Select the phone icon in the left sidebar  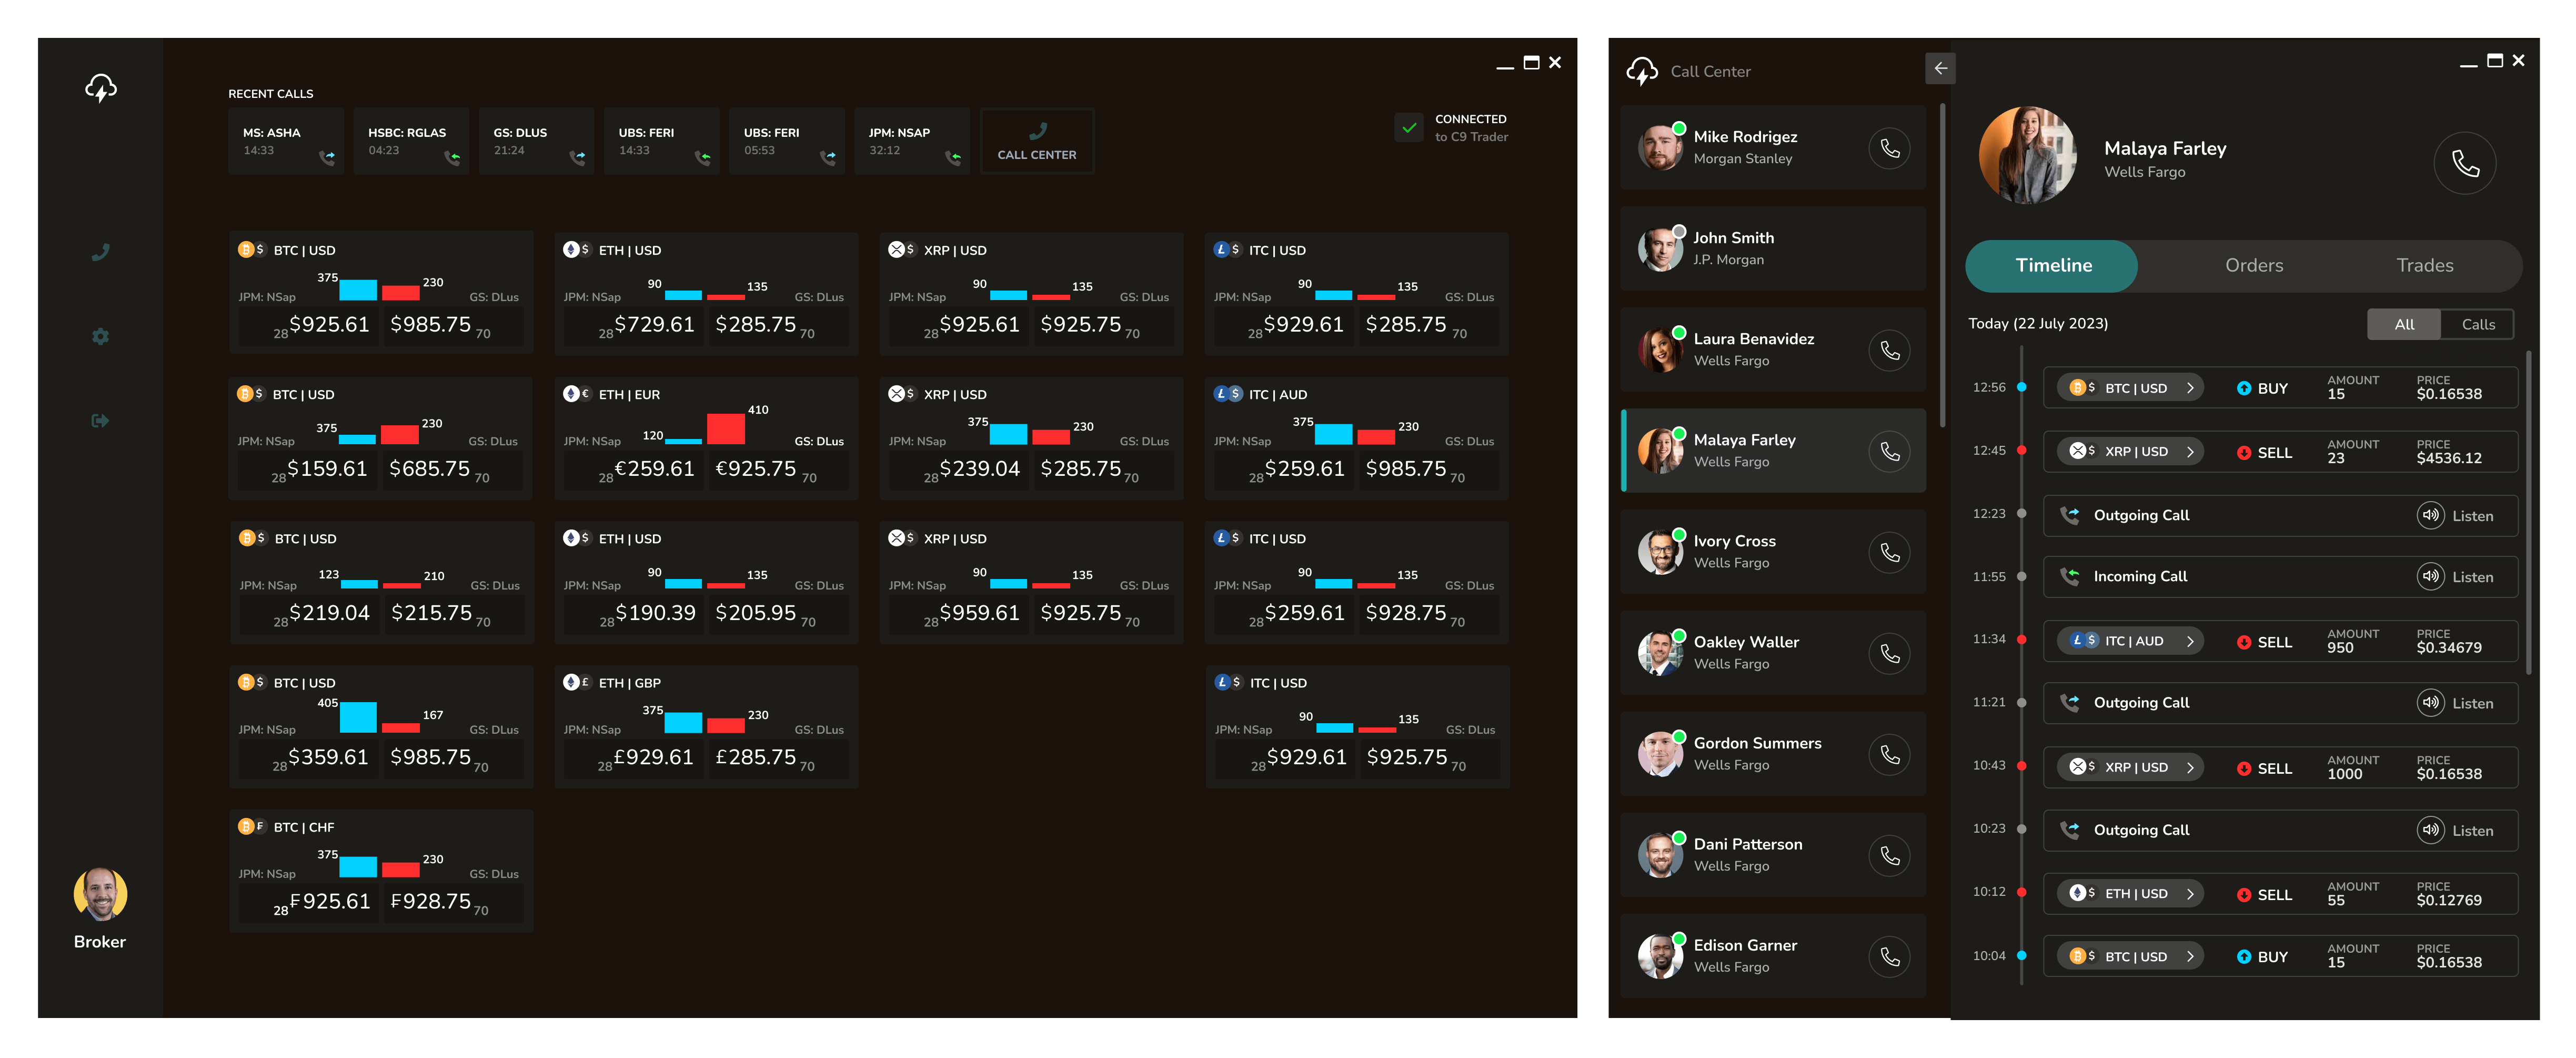coord(100,251)
